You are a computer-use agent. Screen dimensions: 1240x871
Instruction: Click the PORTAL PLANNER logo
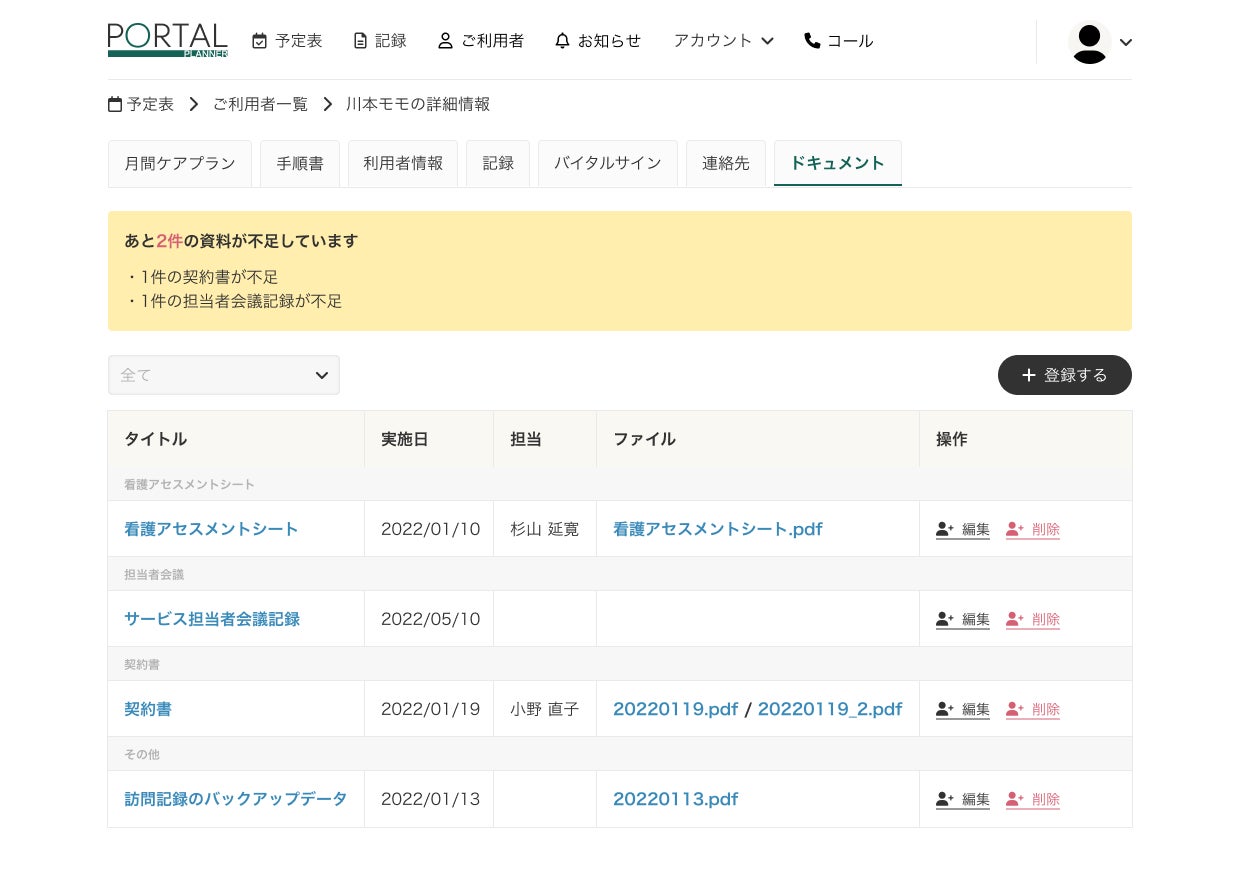pyautogui.click(x=168, y=40)
